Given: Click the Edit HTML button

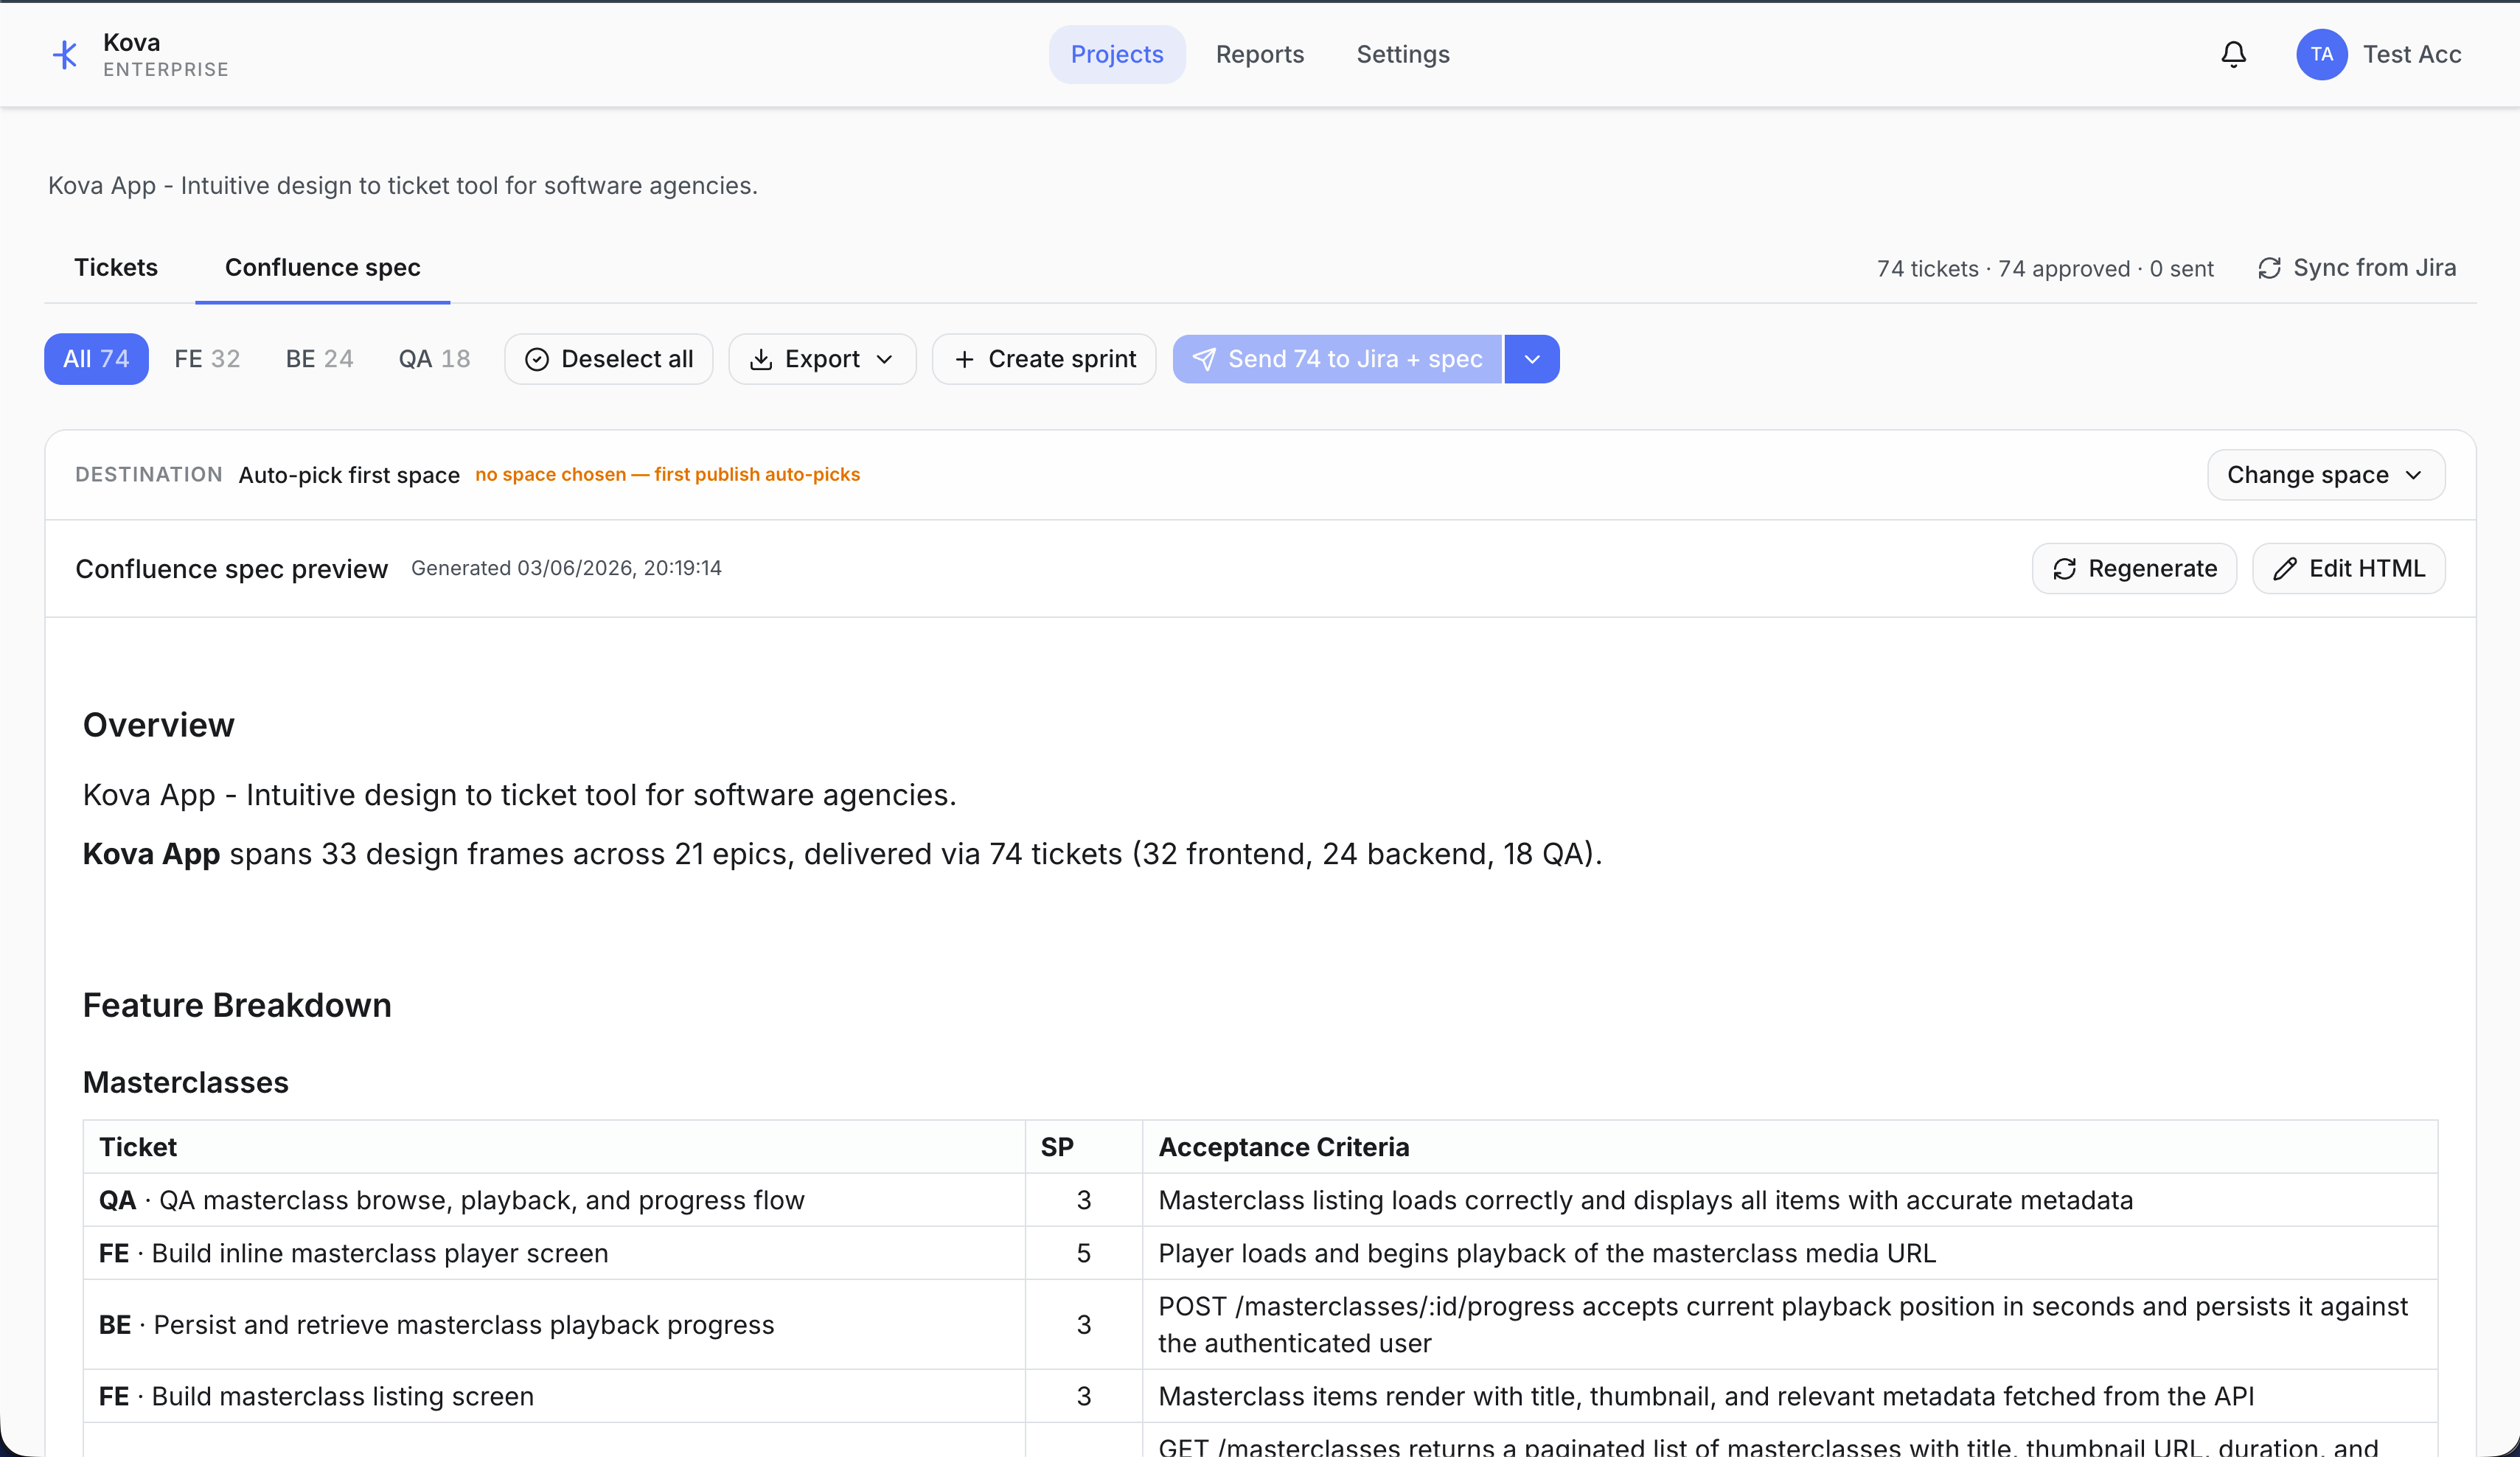Looking at the screenshot, I should 2349,569.
